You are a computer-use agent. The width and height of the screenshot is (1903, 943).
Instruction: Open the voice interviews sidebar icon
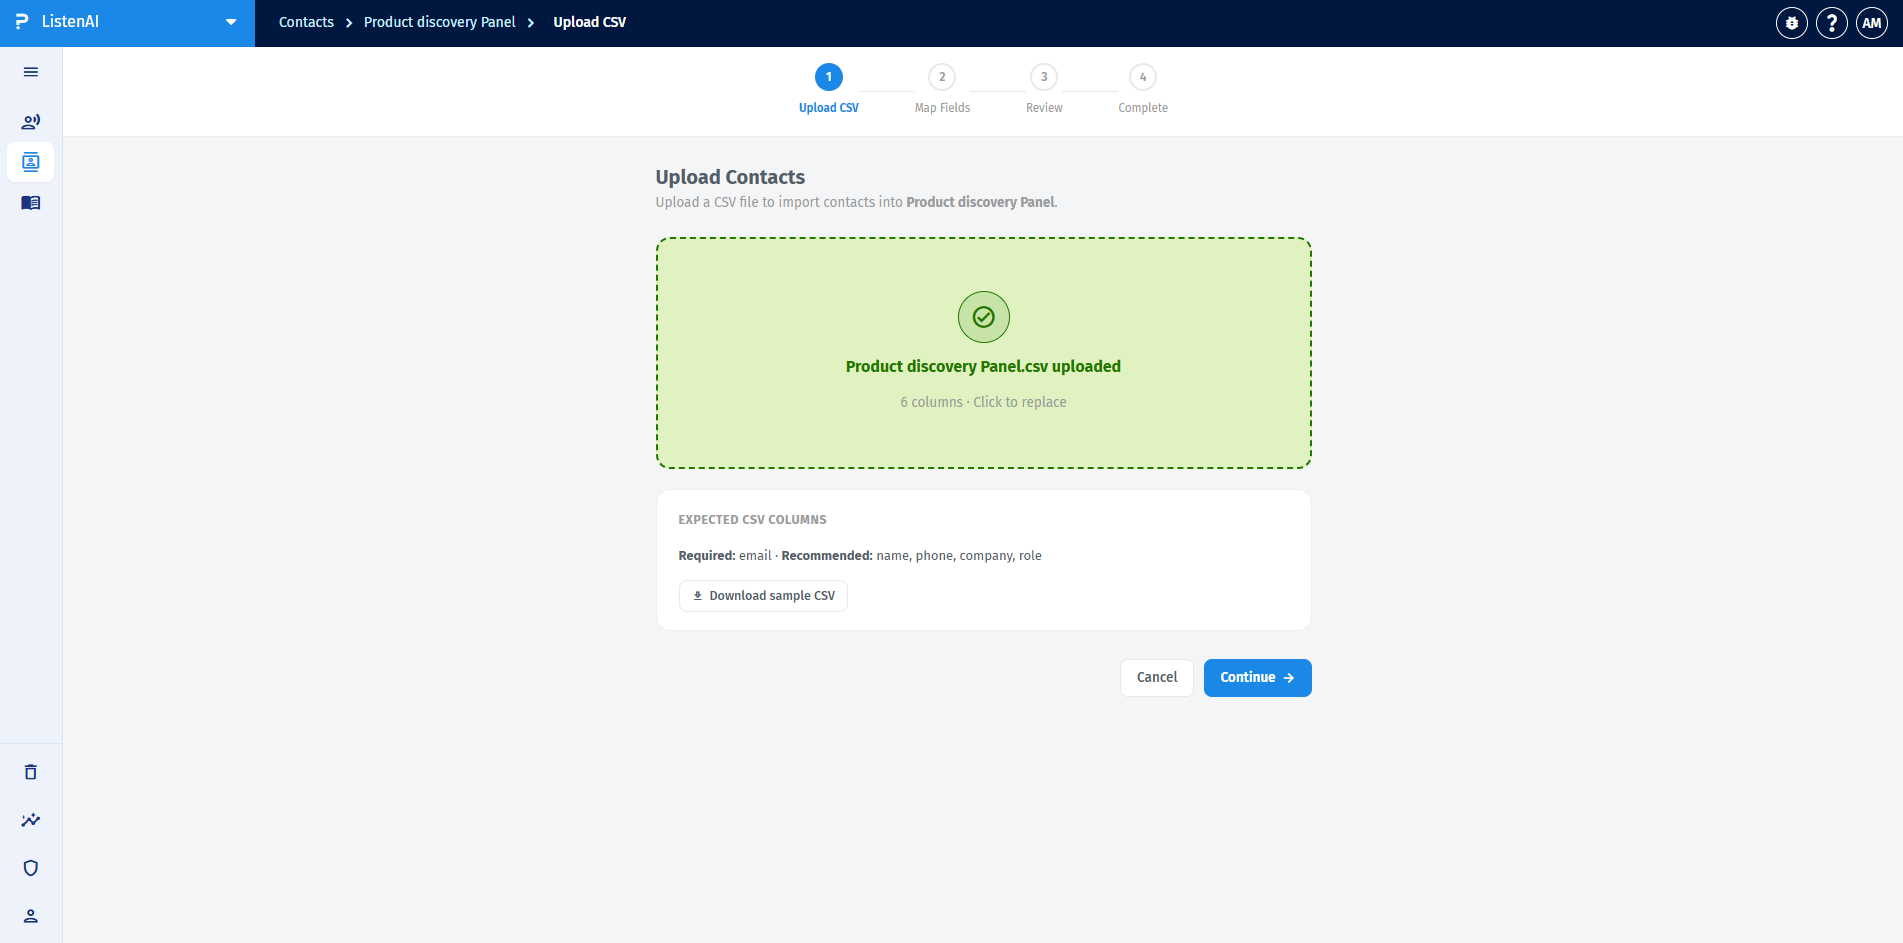31,122
